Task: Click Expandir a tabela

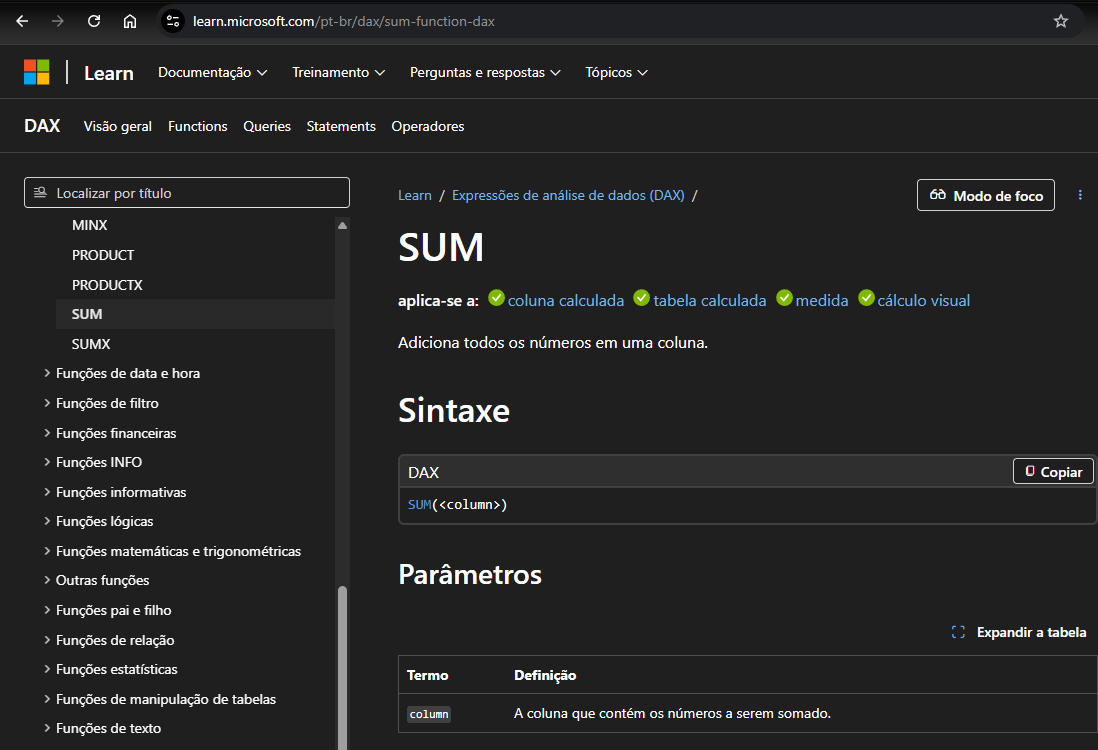Action: pos(1031,632)
